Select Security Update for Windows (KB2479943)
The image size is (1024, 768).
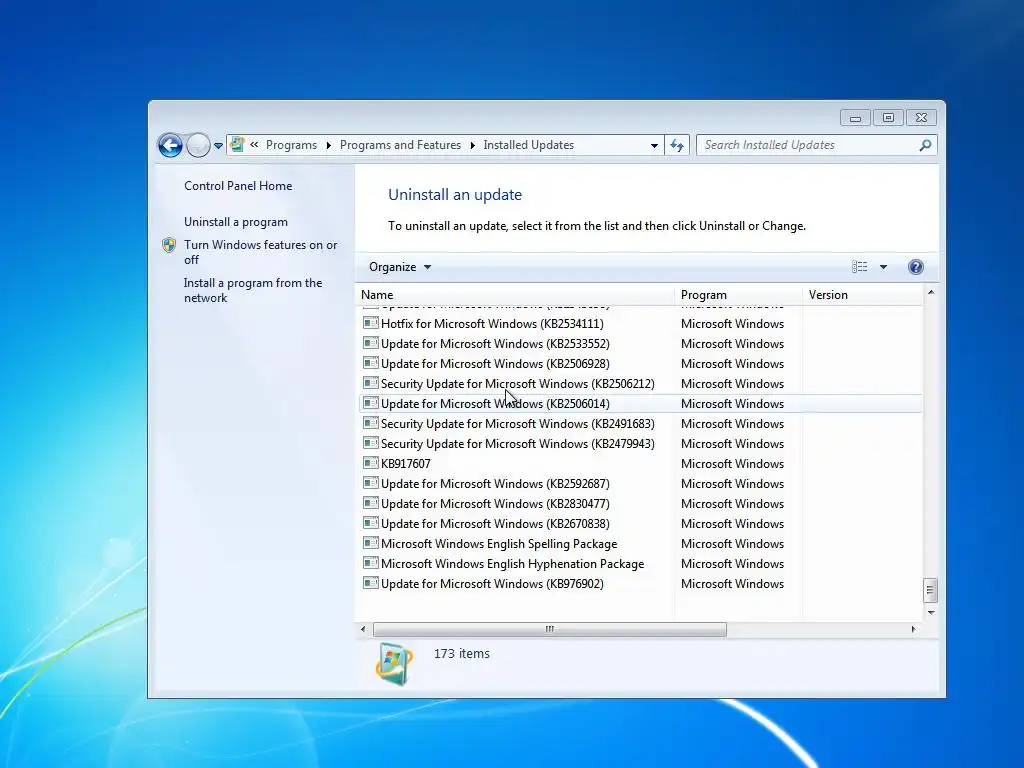pos(517,444)
